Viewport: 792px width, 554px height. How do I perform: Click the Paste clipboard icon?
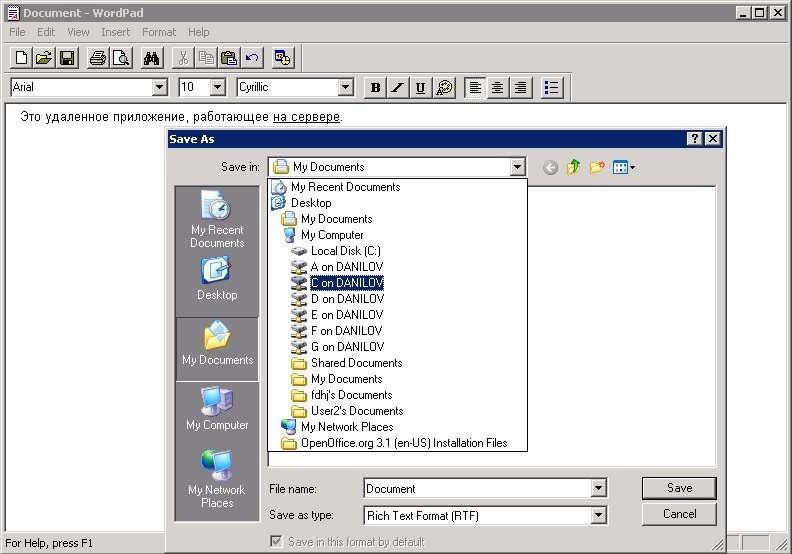[x=229, y=58]
